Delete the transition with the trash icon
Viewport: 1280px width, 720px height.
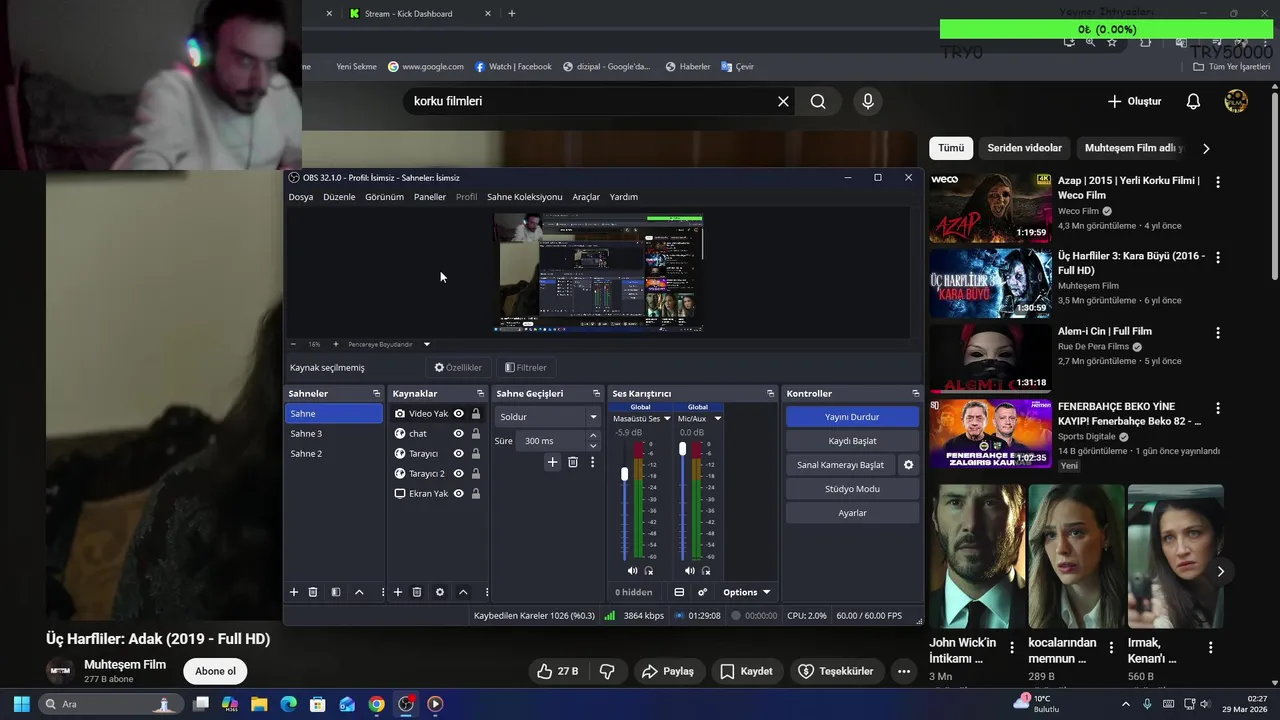click(573, 462)
